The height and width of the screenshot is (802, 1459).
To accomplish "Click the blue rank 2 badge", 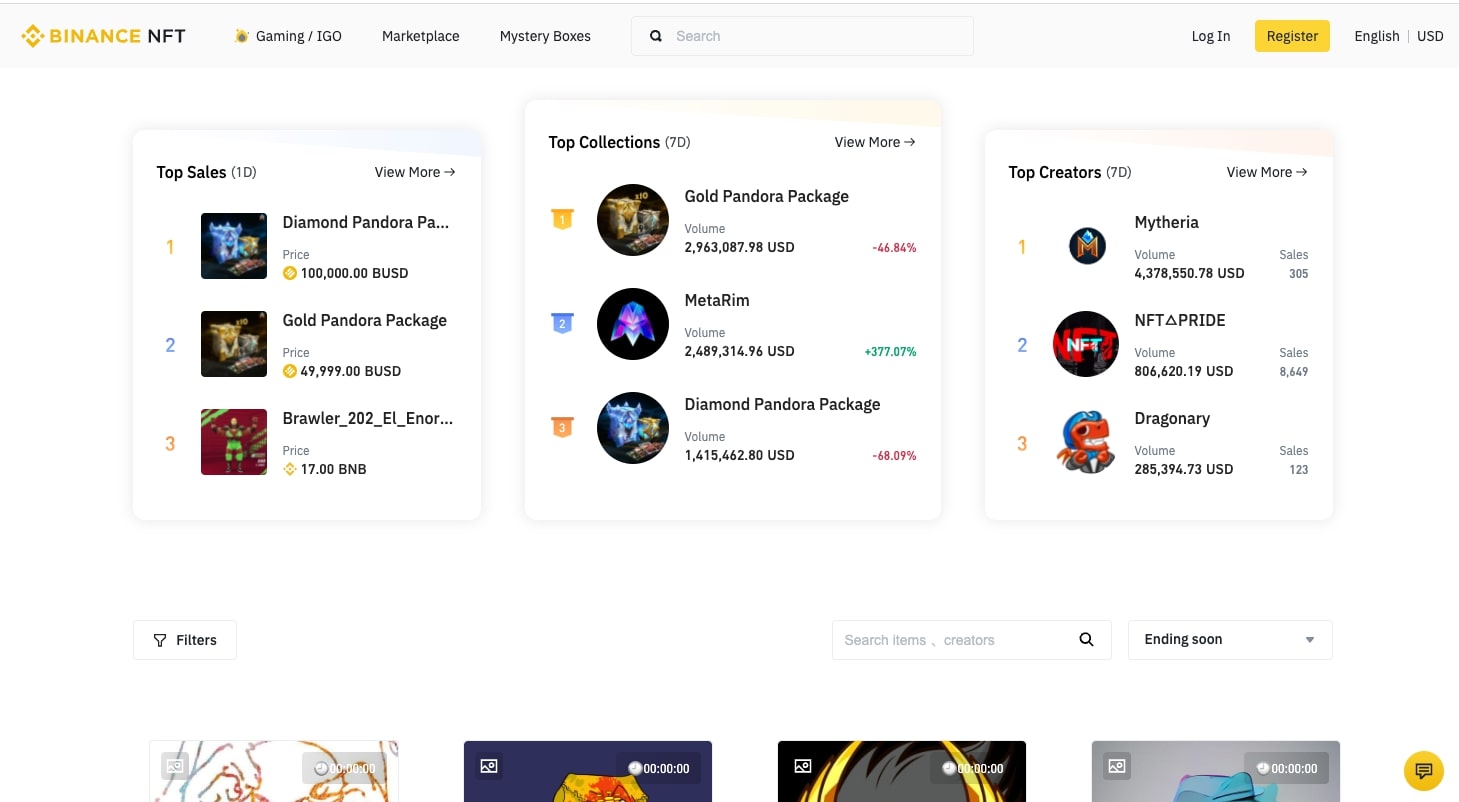I will pos(562,323).
